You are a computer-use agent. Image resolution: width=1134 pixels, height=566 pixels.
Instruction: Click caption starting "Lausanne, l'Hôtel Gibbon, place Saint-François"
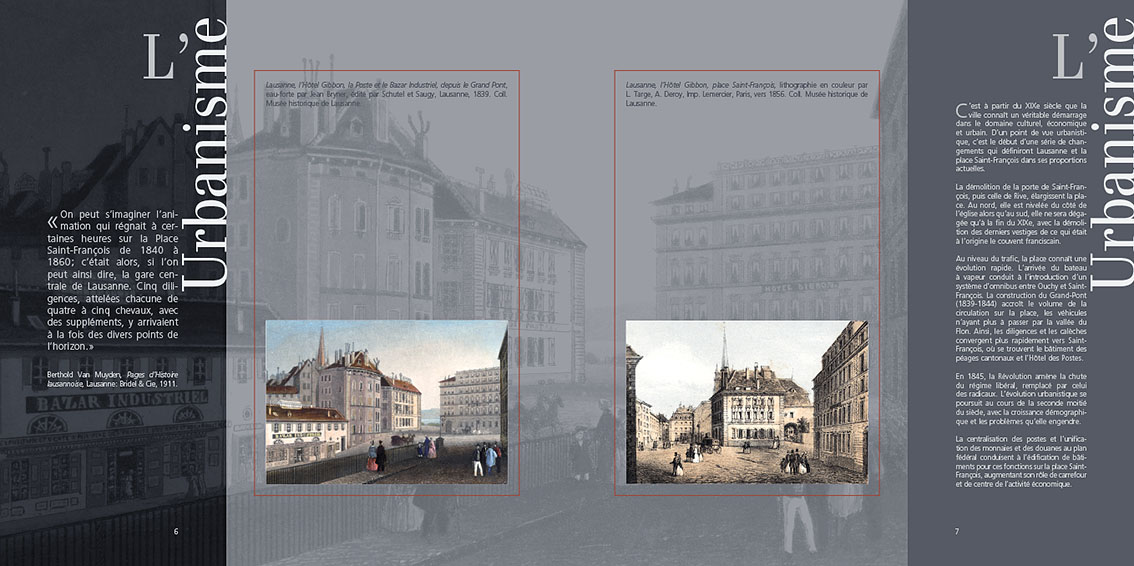pyautogui.click(x=747, y=94)
